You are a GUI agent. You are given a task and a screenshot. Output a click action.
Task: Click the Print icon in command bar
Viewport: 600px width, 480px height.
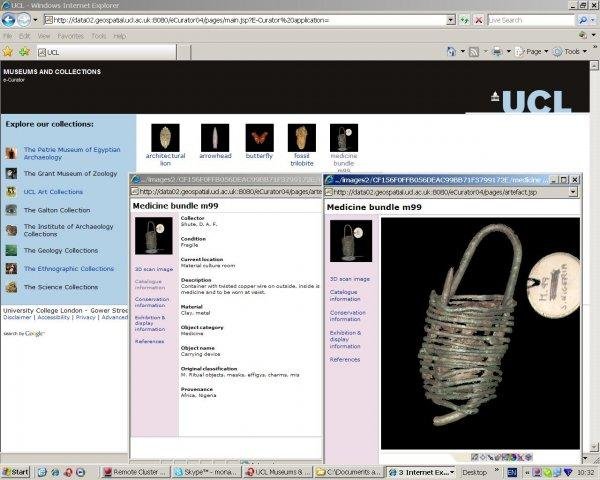pos(497,52)
